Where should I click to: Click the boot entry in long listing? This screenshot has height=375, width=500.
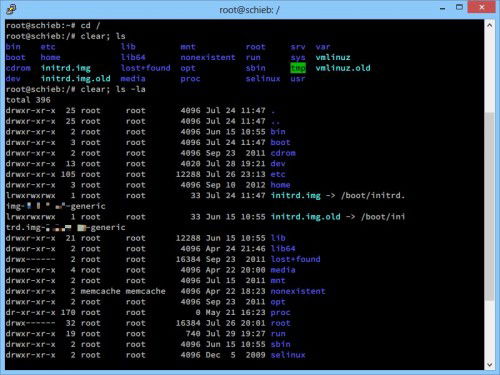pyautogui.click(x=280, y=142)
